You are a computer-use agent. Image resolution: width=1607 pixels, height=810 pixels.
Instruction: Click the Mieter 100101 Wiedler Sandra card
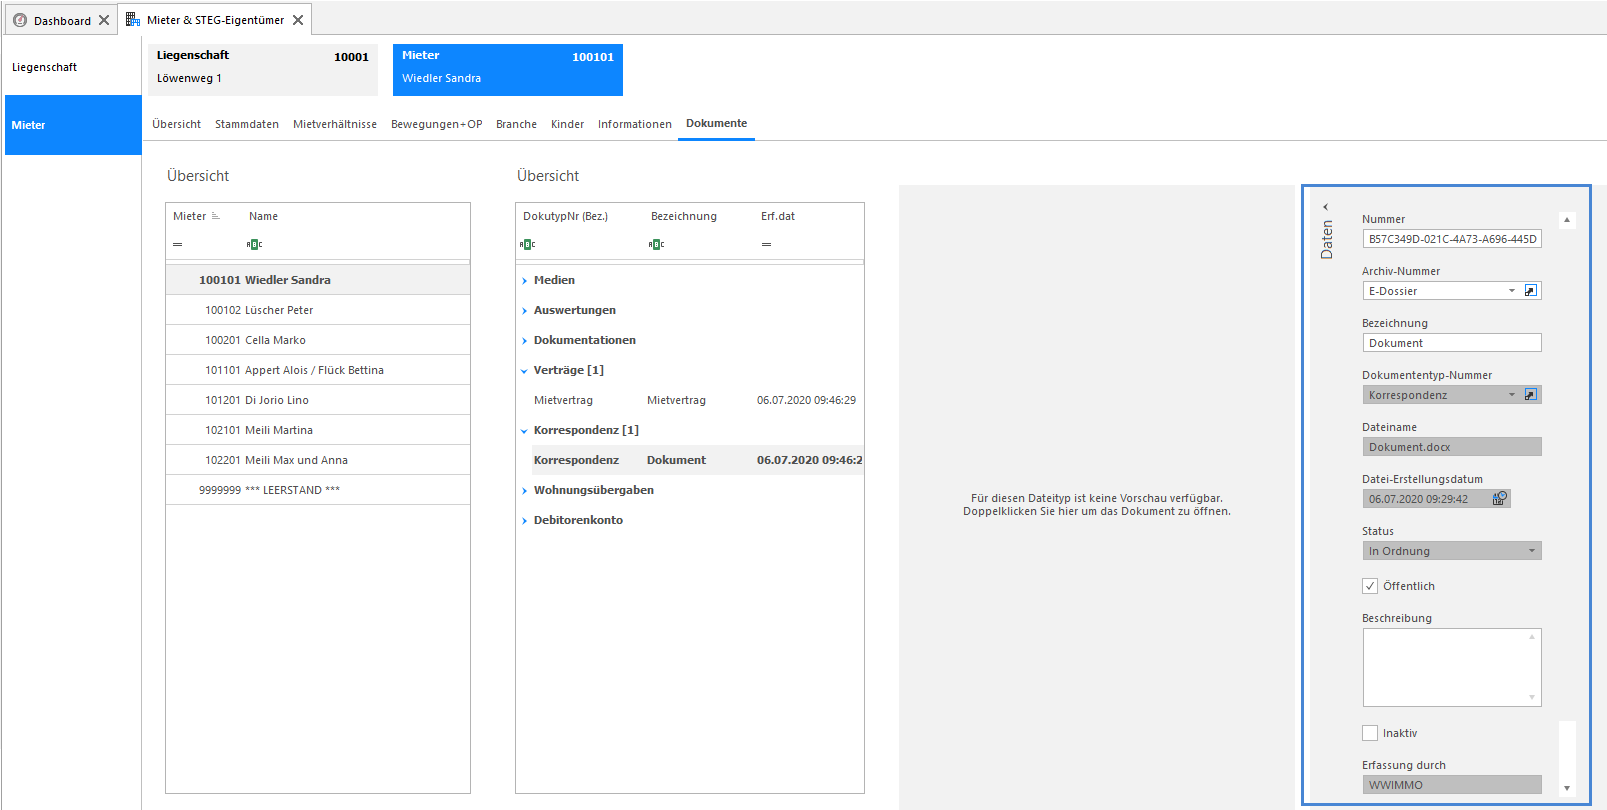tap(508, 69)
